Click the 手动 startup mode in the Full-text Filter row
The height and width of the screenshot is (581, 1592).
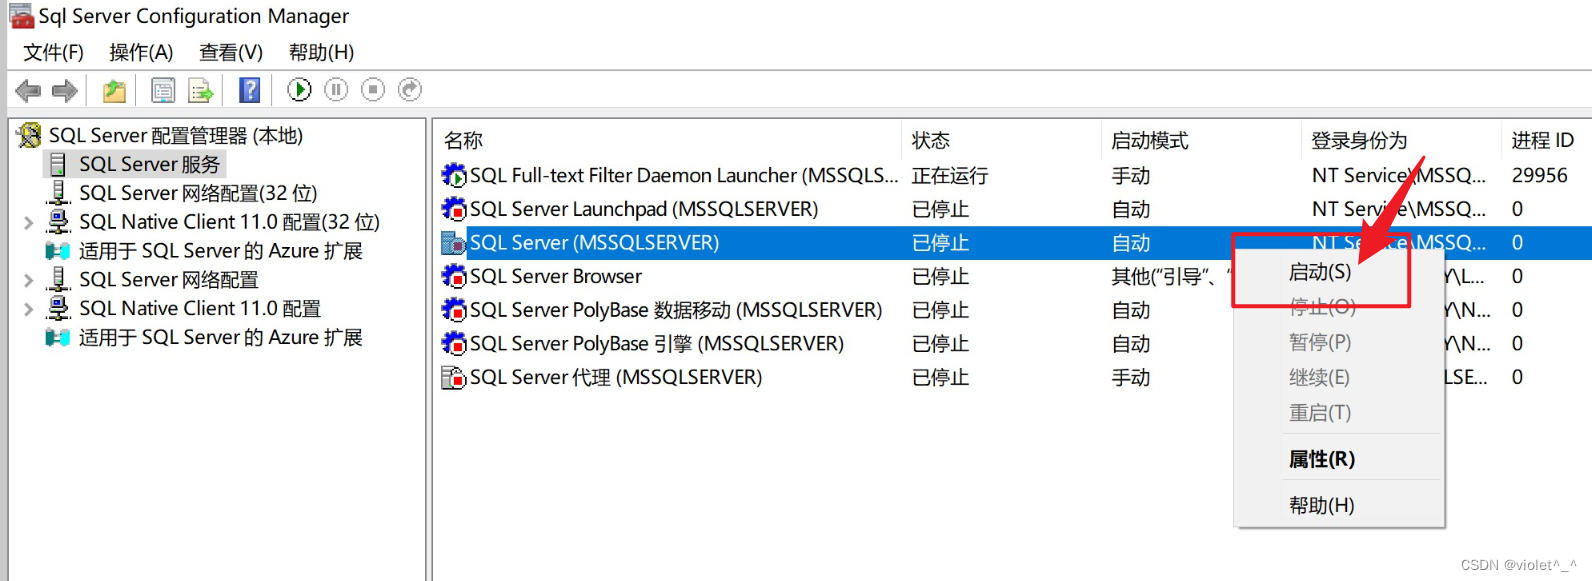coord(1131,176)
